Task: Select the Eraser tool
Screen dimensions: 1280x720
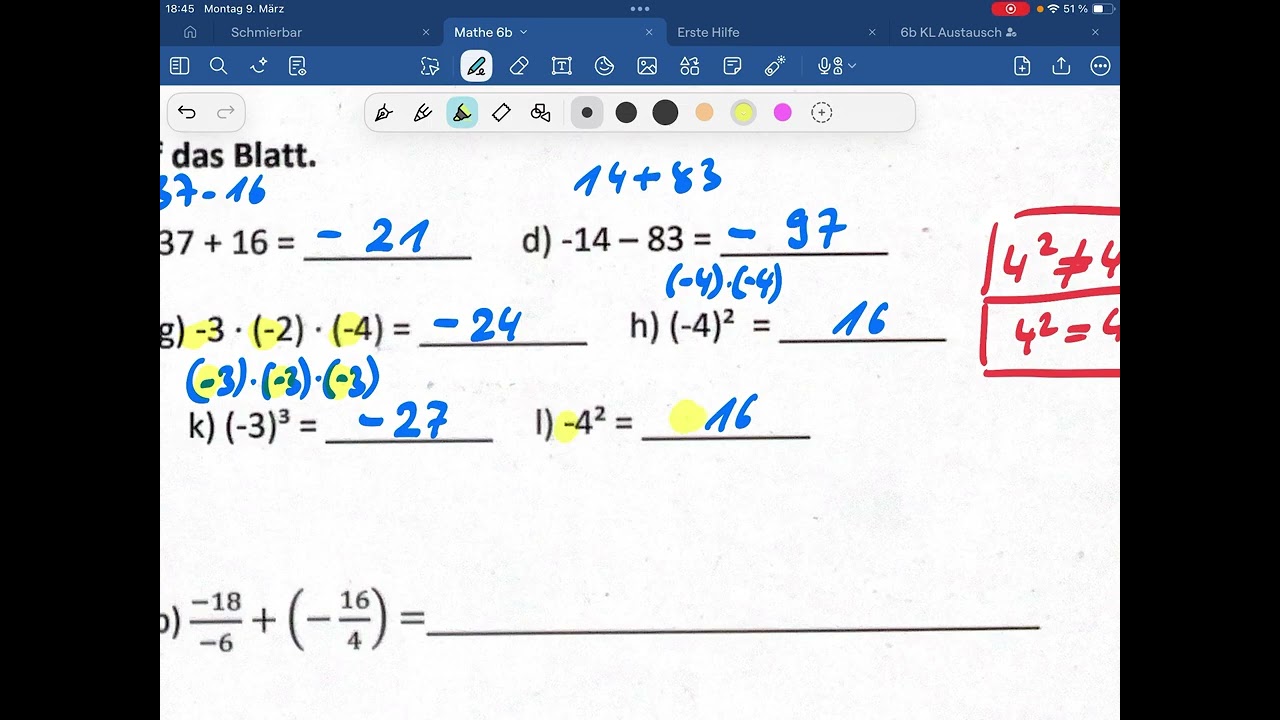Action: click(x=519, y=66)
